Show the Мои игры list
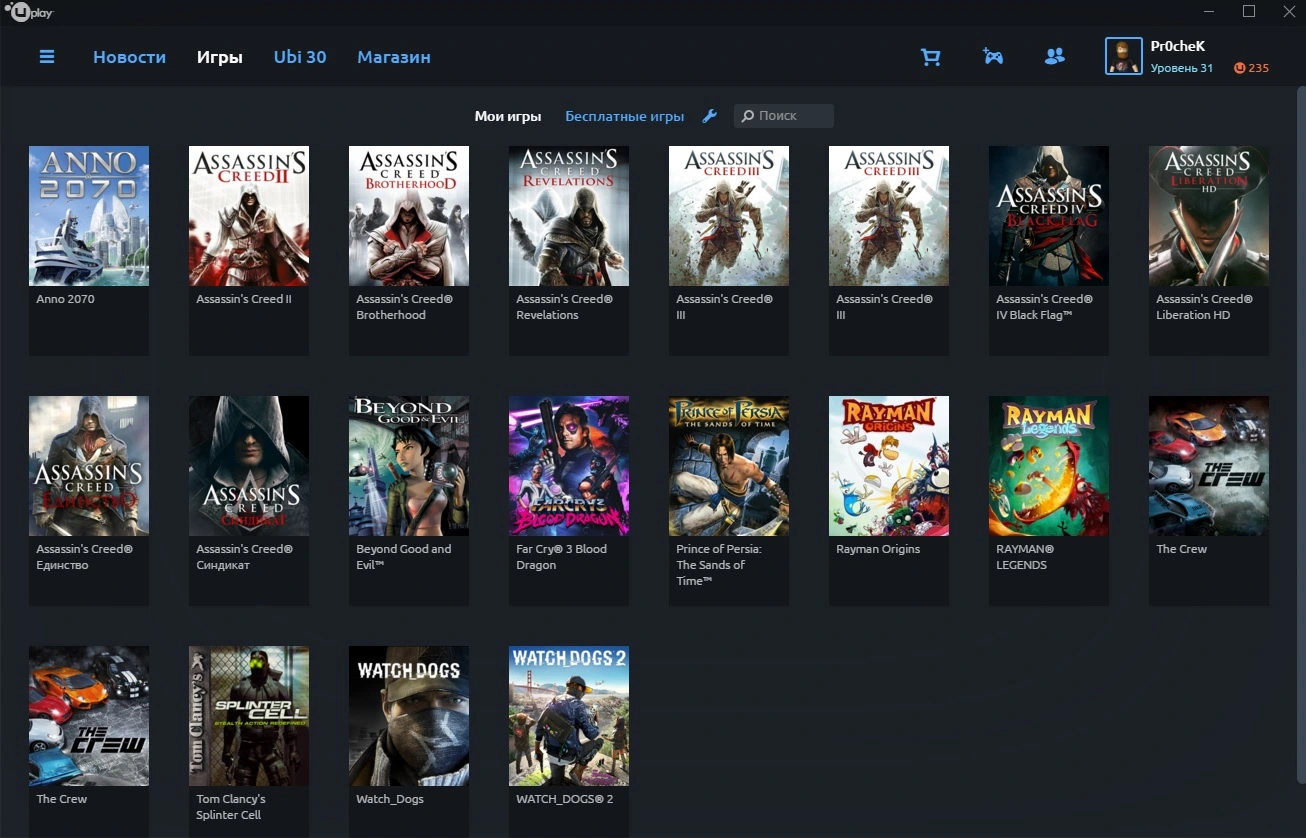Image resolution: width=1306 pixels, height=838 pixels. click(508, 116)
